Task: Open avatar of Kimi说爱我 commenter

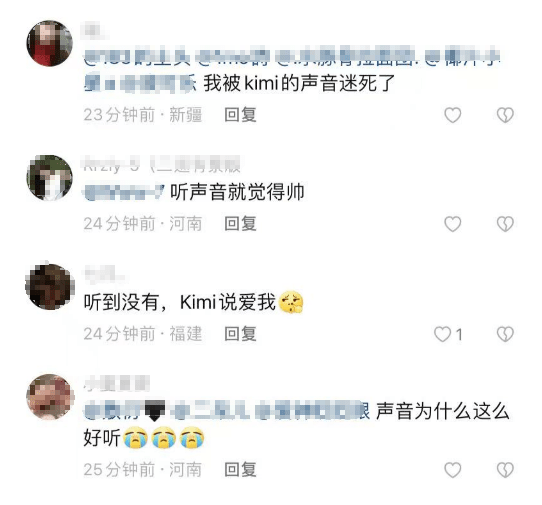Action: 49,287
